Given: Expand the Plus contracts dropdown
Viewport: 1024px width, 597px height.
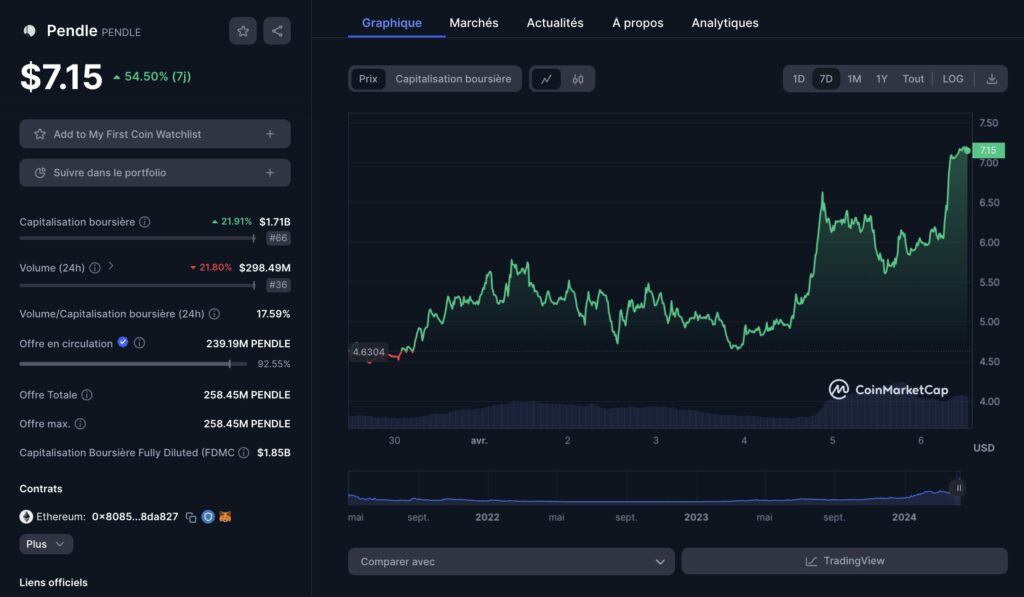Looking at the screenshot, I should point(46,544).
